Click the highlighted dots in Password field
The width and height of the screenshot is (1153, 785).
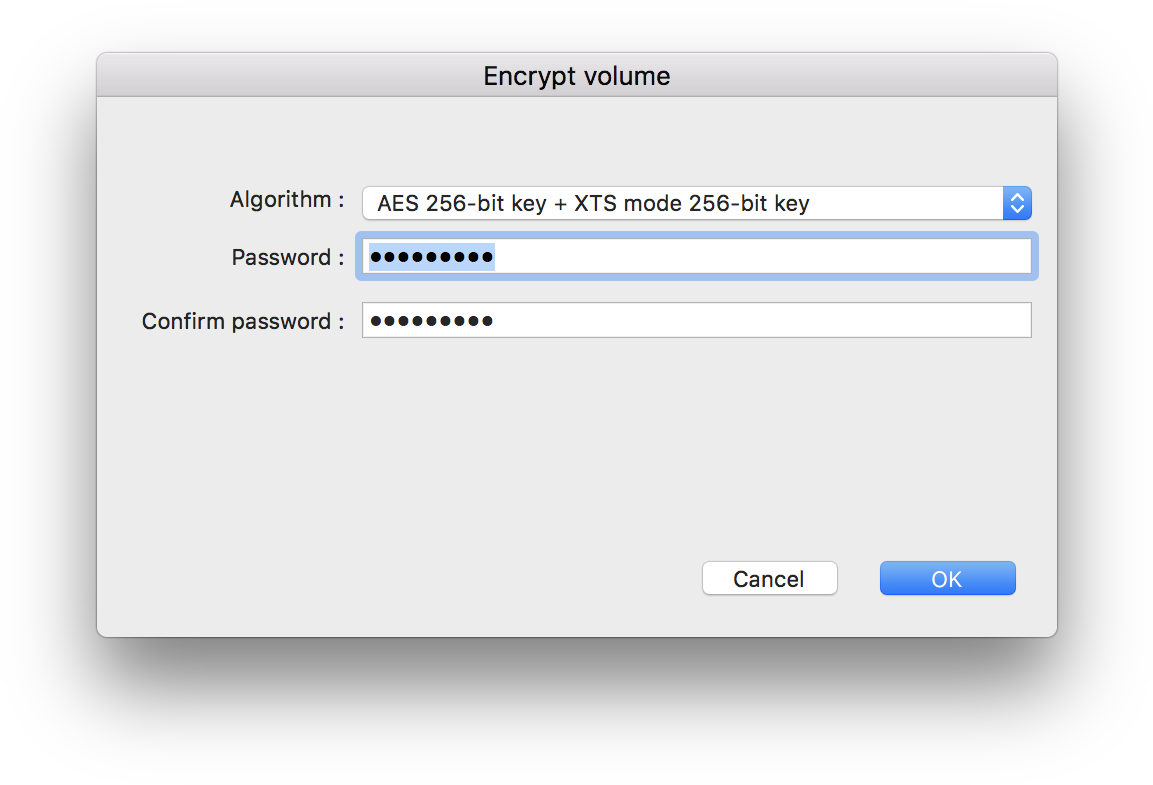point(432,257)
